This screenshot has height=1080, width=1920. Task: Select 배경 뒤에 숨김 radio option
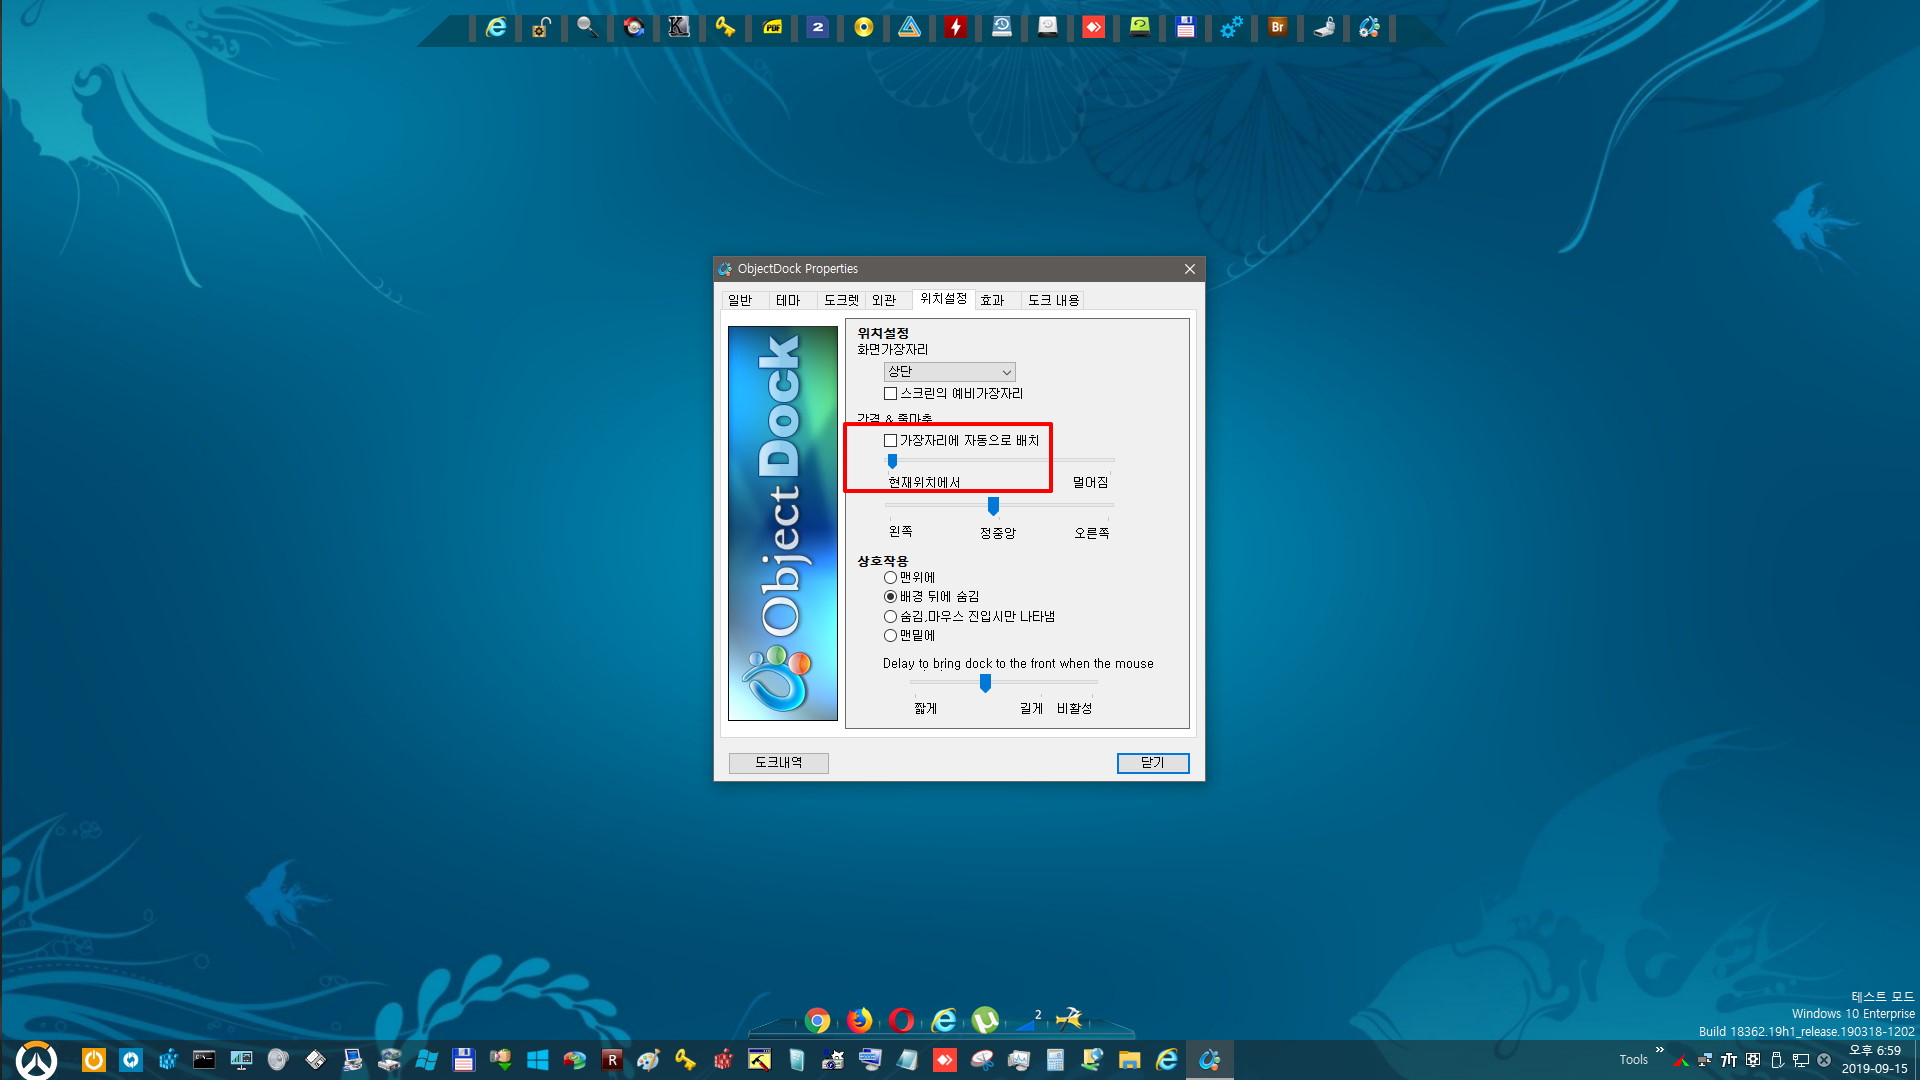coord(890,597)
